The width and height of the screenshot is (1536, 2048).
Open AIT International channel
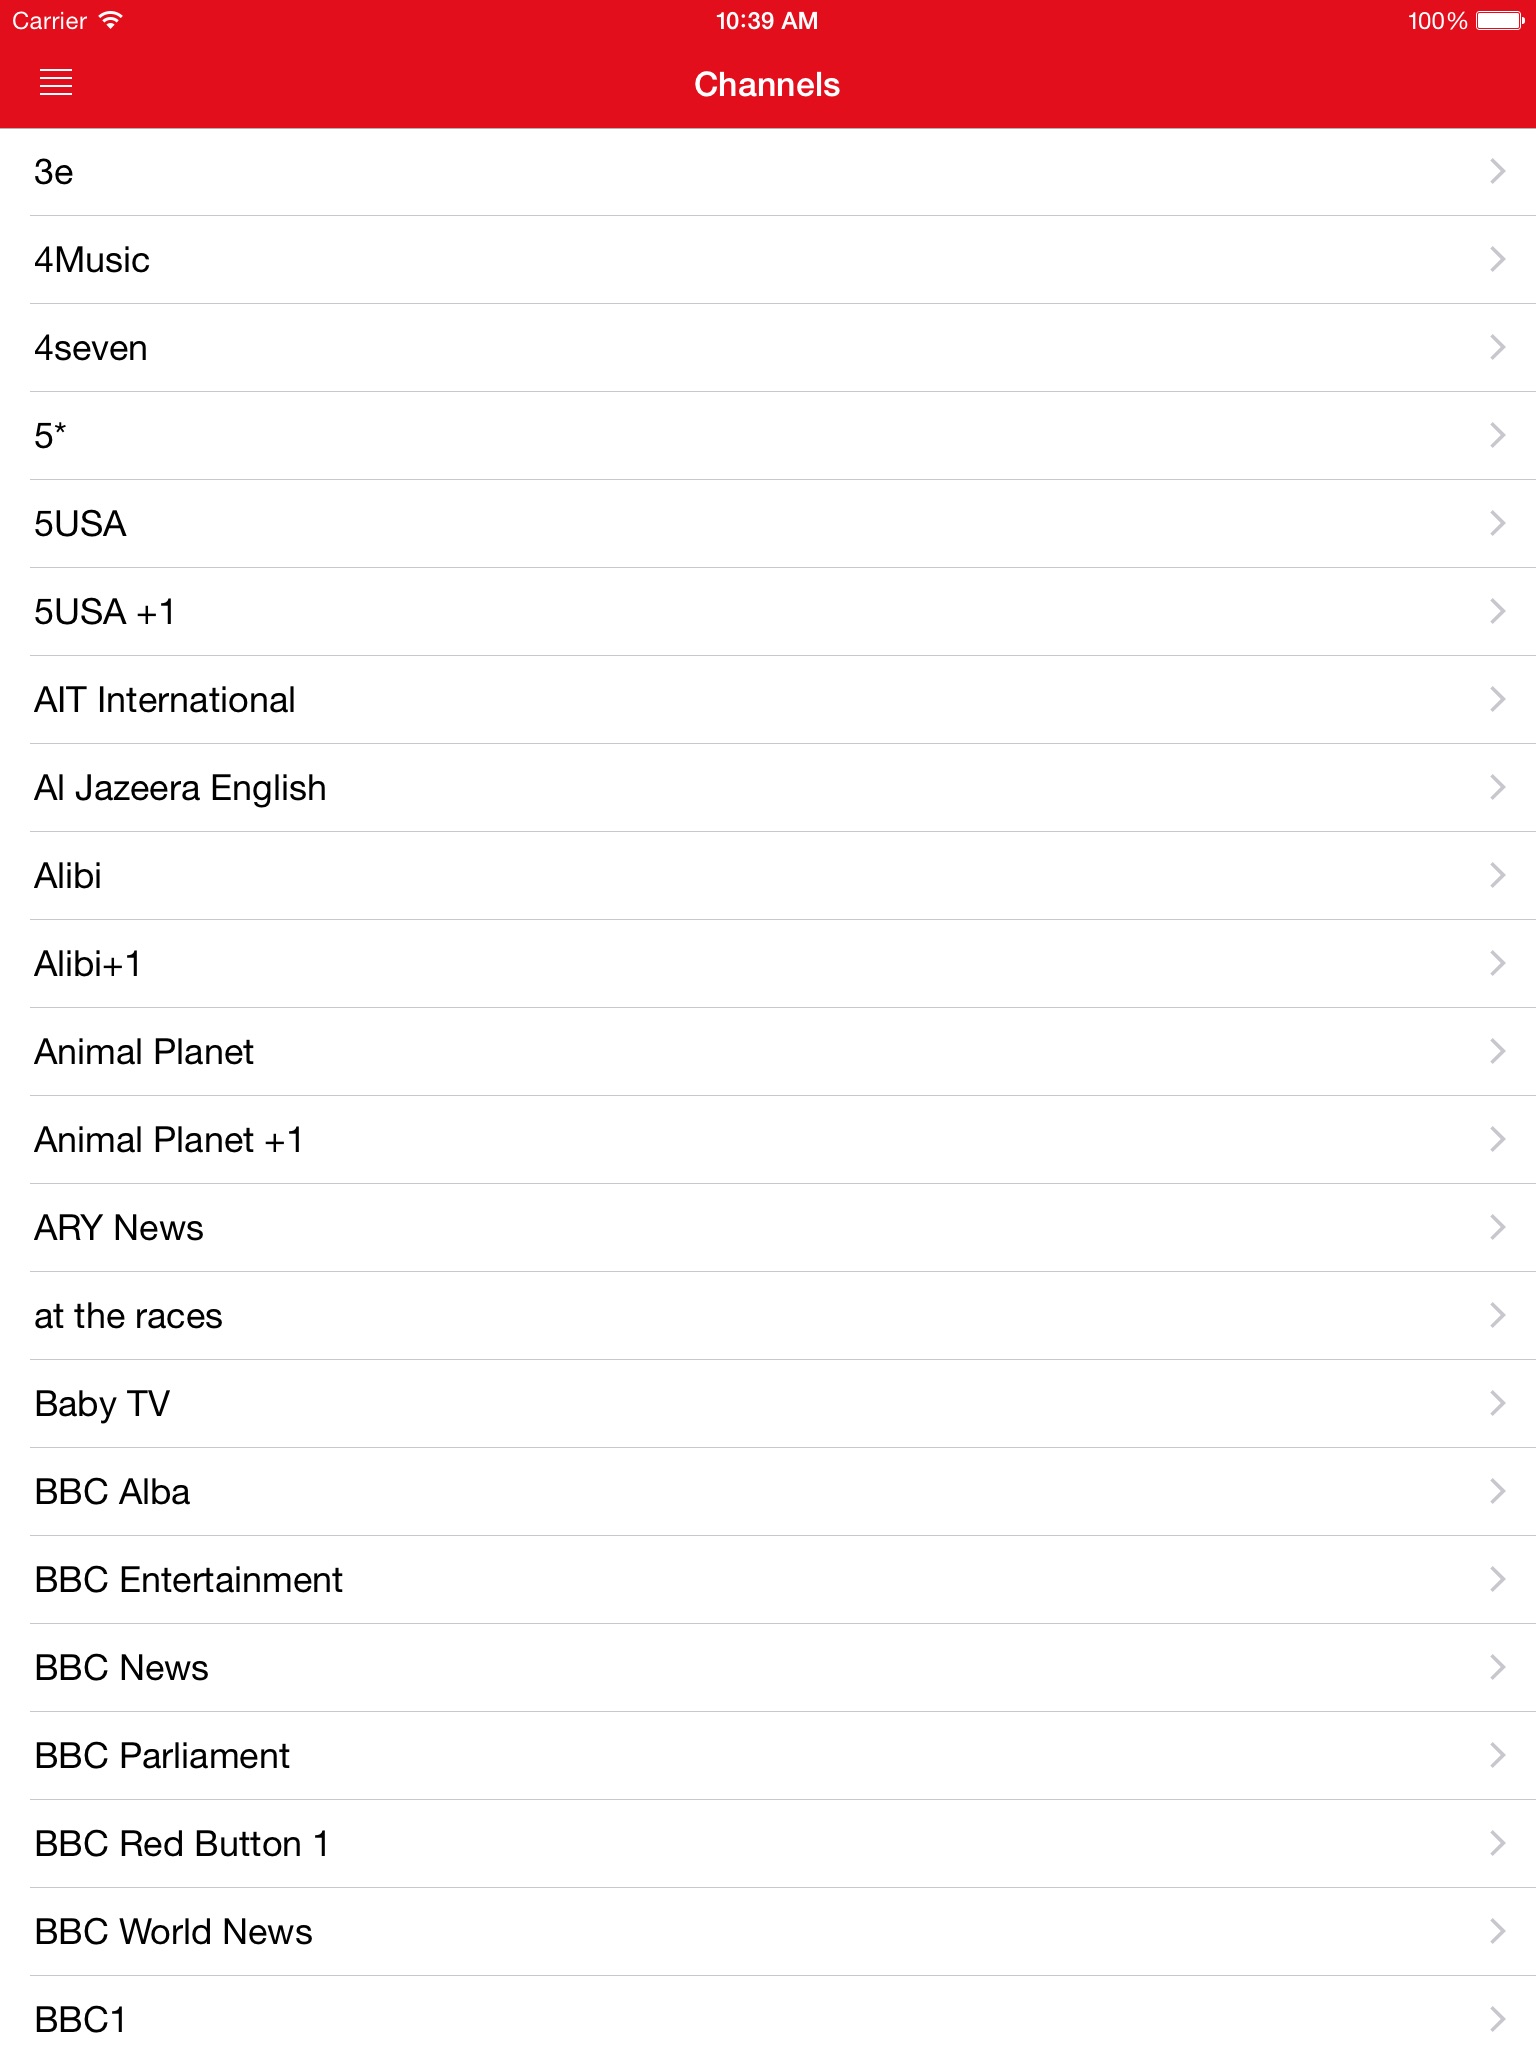click(165, 700)
